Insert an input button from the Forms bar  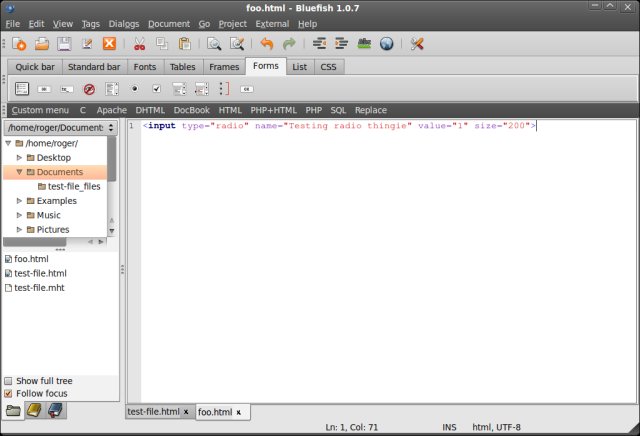coord(44,89)
